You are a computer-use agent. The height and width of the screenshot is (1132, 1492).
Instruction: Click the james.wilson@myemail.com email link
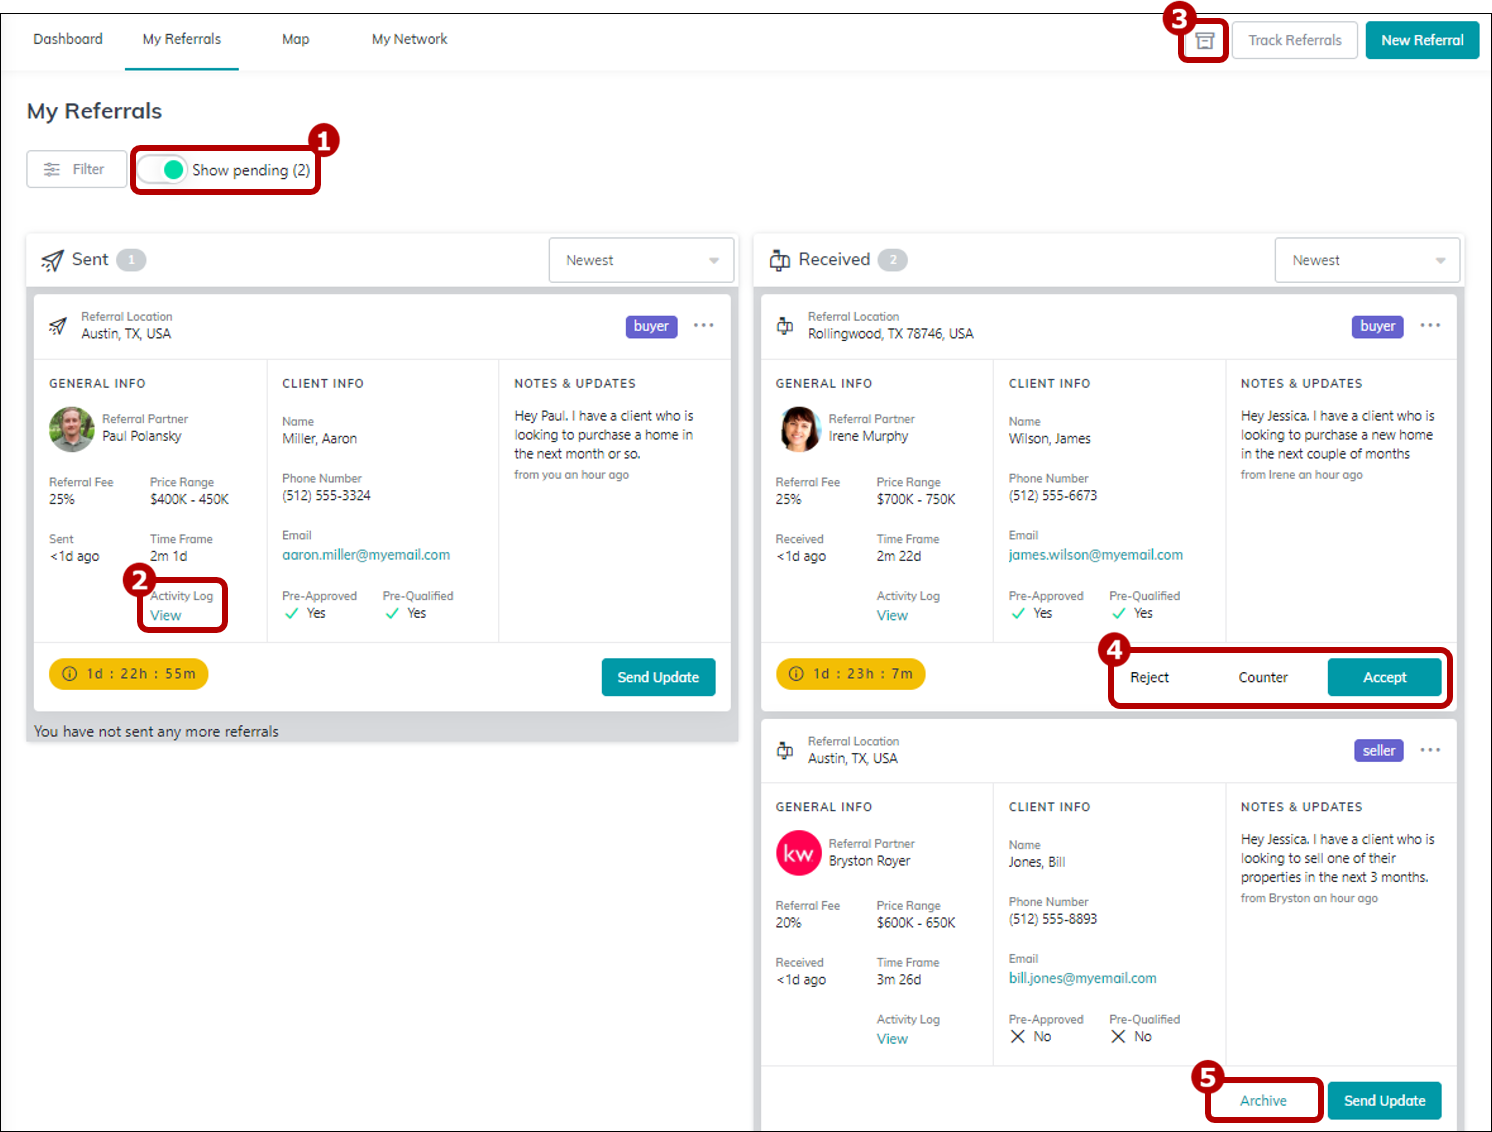point(1095,554)
